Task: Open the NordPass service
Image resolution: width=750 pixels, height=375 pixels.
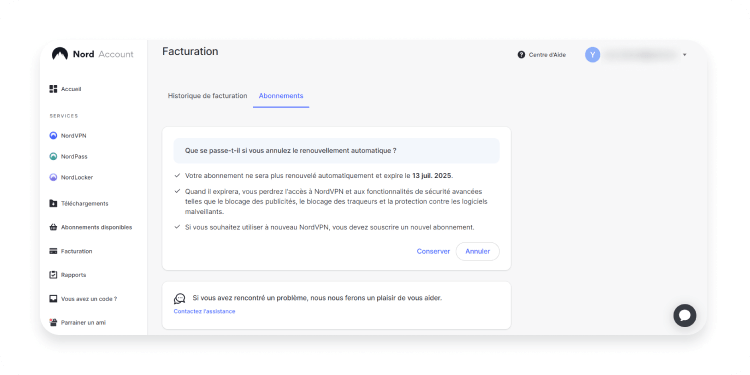Action: (x=68, y=156)
